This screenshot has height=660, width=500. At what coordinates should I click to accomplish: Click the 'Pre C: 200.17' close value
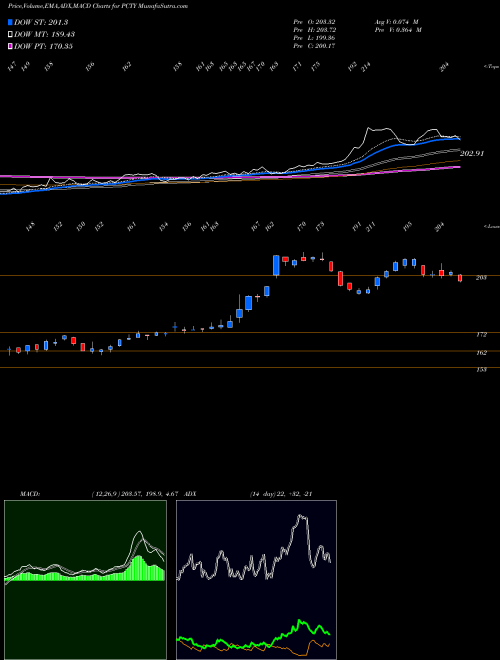click(314, 46)
